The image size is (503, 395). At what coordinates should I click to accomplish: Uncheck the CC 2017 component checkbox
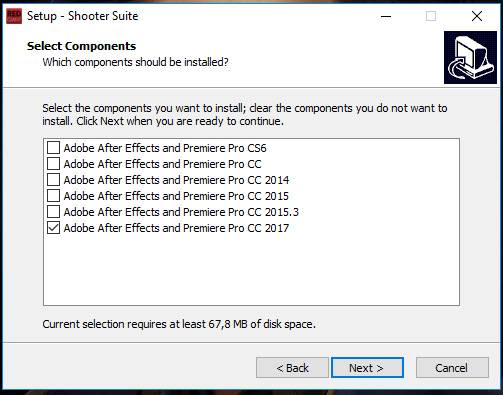(x=53, y=228)
